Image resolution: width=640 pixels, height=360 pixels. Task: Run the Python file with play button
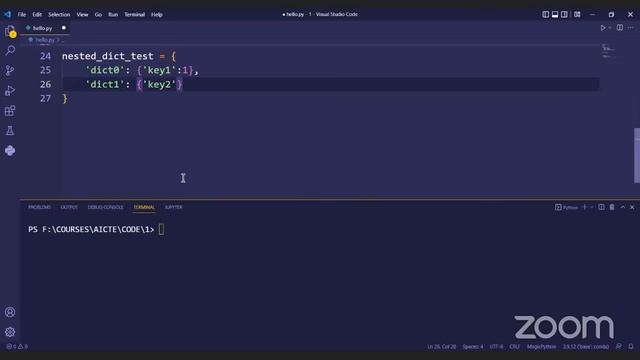point(603,28)
